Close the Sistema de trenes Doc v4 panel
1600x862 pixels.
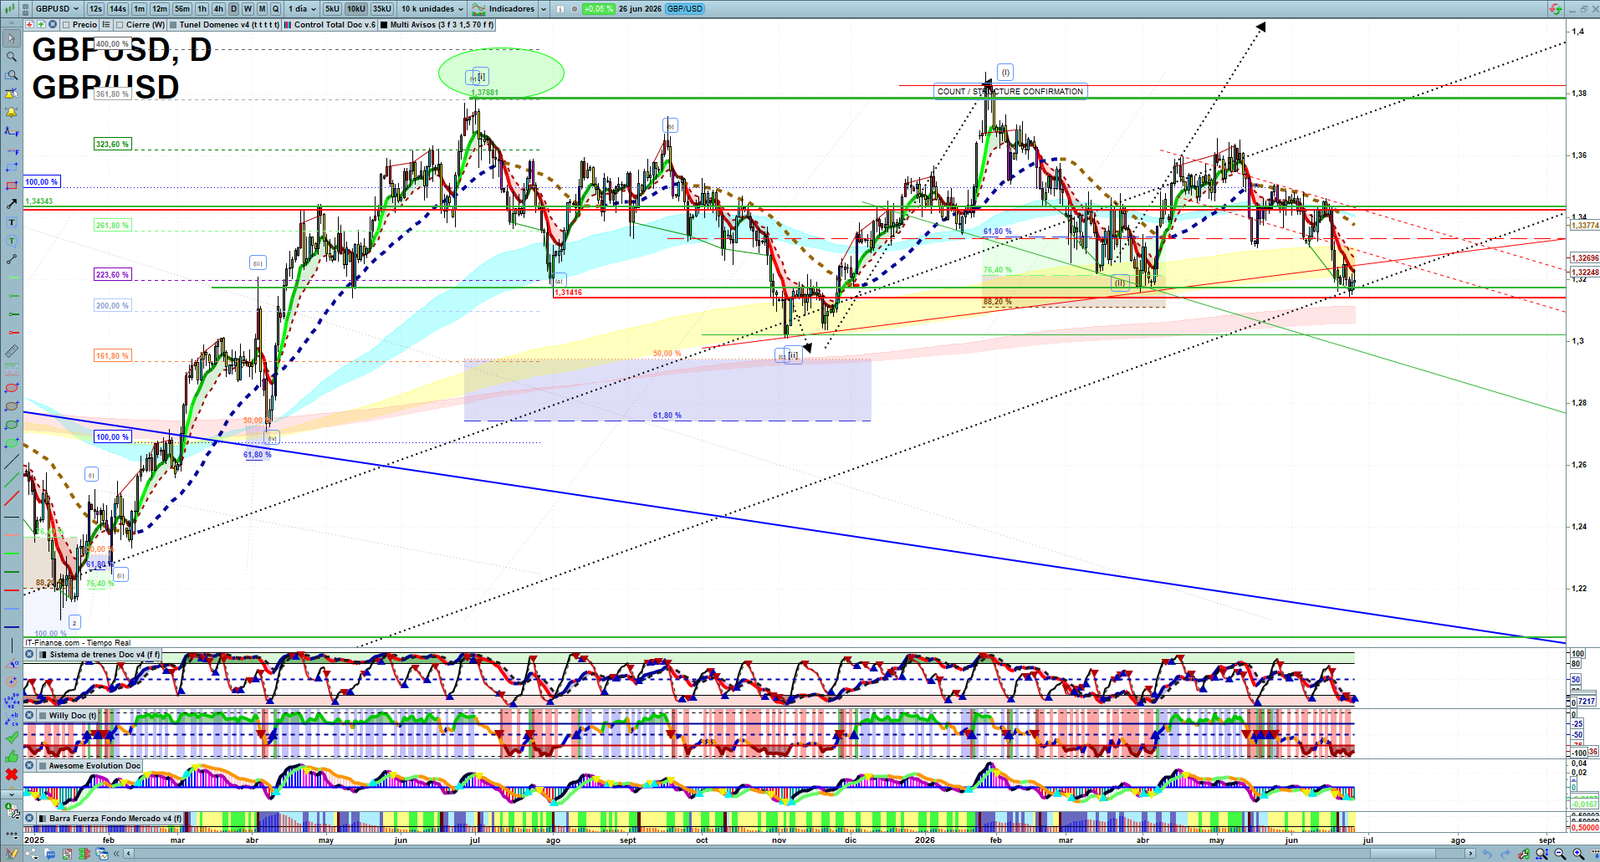click(30, 655)
